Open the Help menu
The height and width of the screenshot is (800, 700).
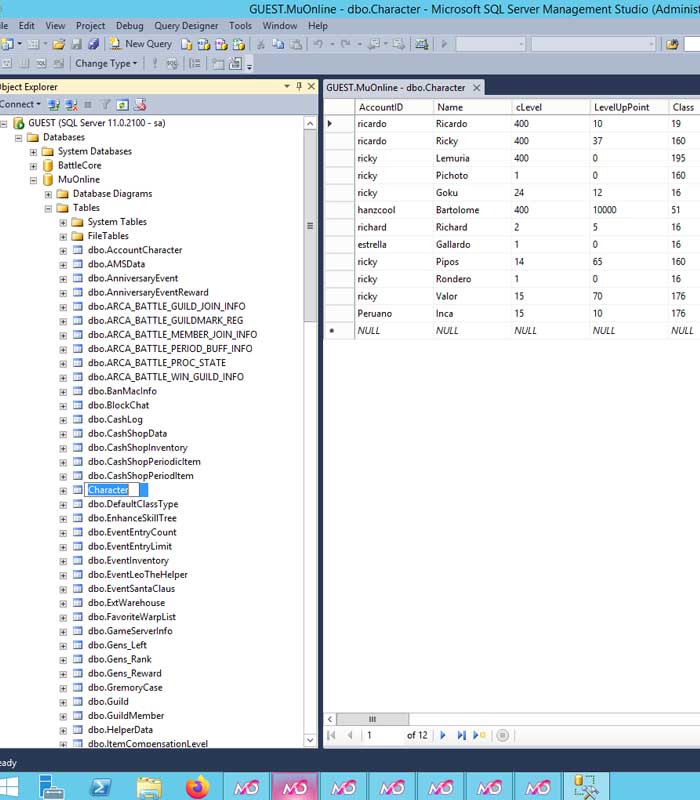coord(317,26)
